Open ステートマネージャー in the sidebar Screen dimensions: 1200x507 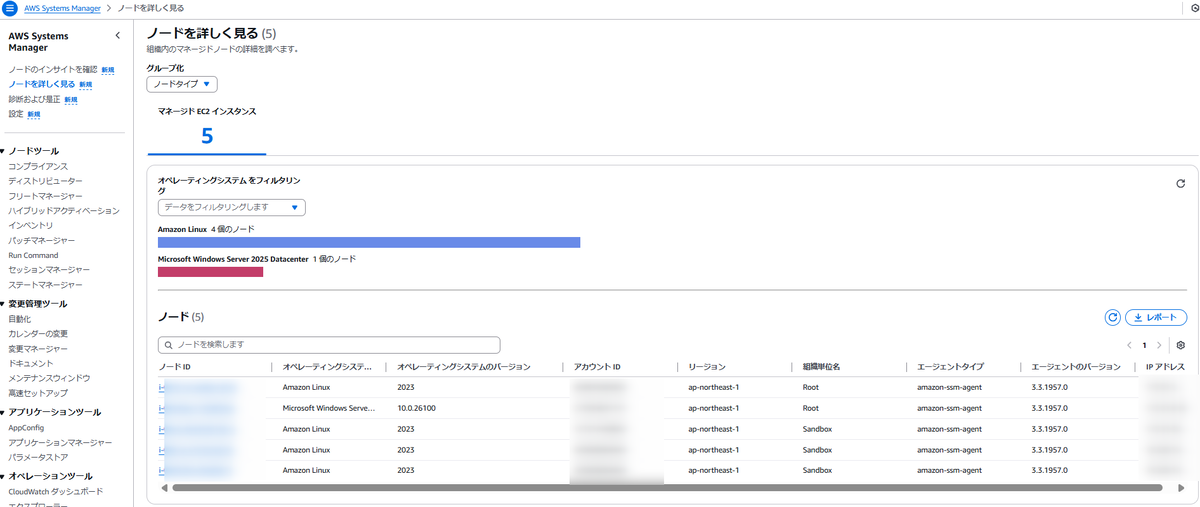click(45, 285)
